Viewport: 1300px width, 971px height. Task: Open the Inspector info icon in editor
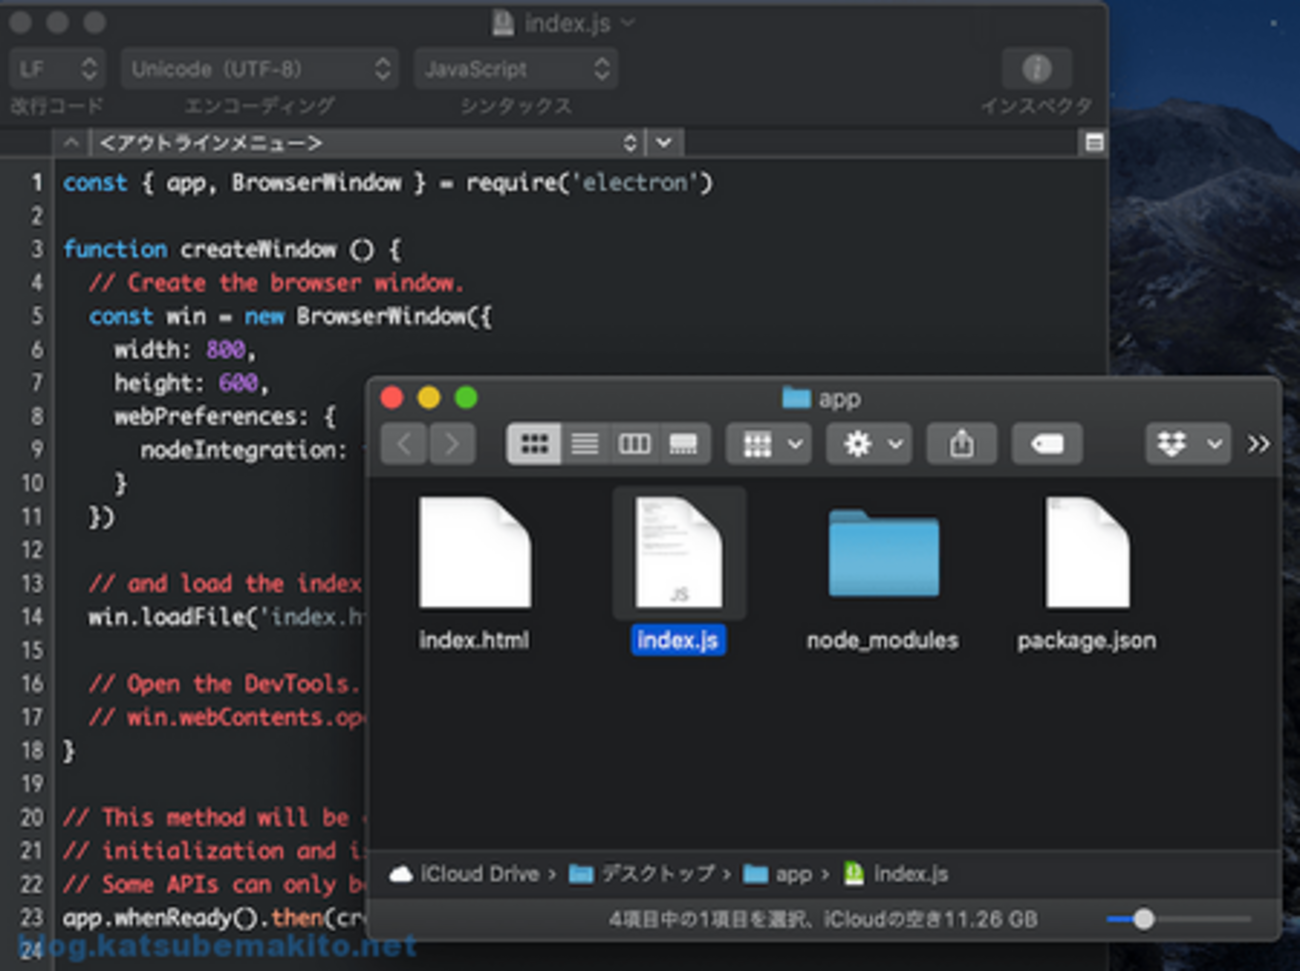click(x=1036, y=69)
